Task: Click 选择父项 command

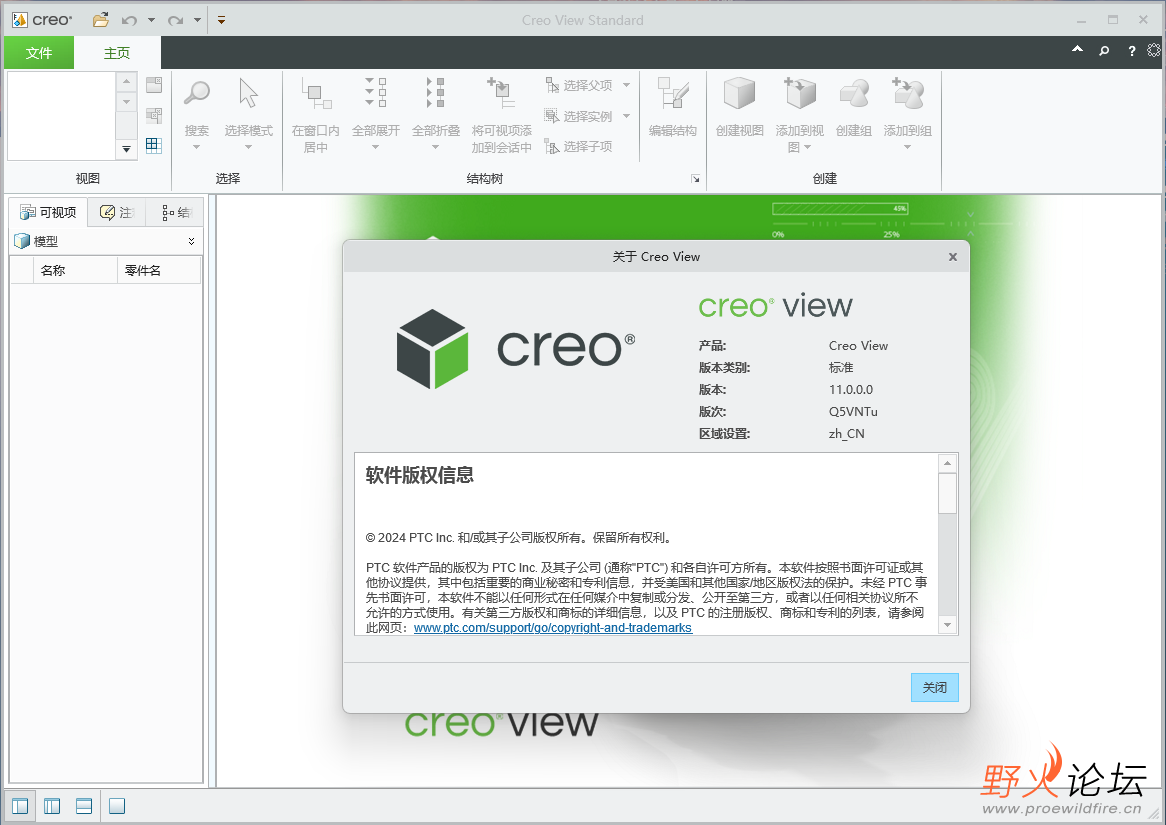Action: pyautogui.click(x=579, y=86)
